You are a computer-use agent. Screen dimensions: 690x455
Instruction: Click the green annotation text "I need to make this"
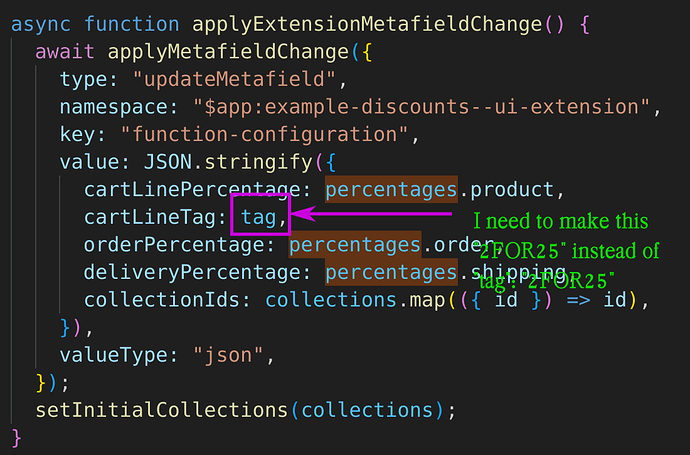click(x=561, y=221)
